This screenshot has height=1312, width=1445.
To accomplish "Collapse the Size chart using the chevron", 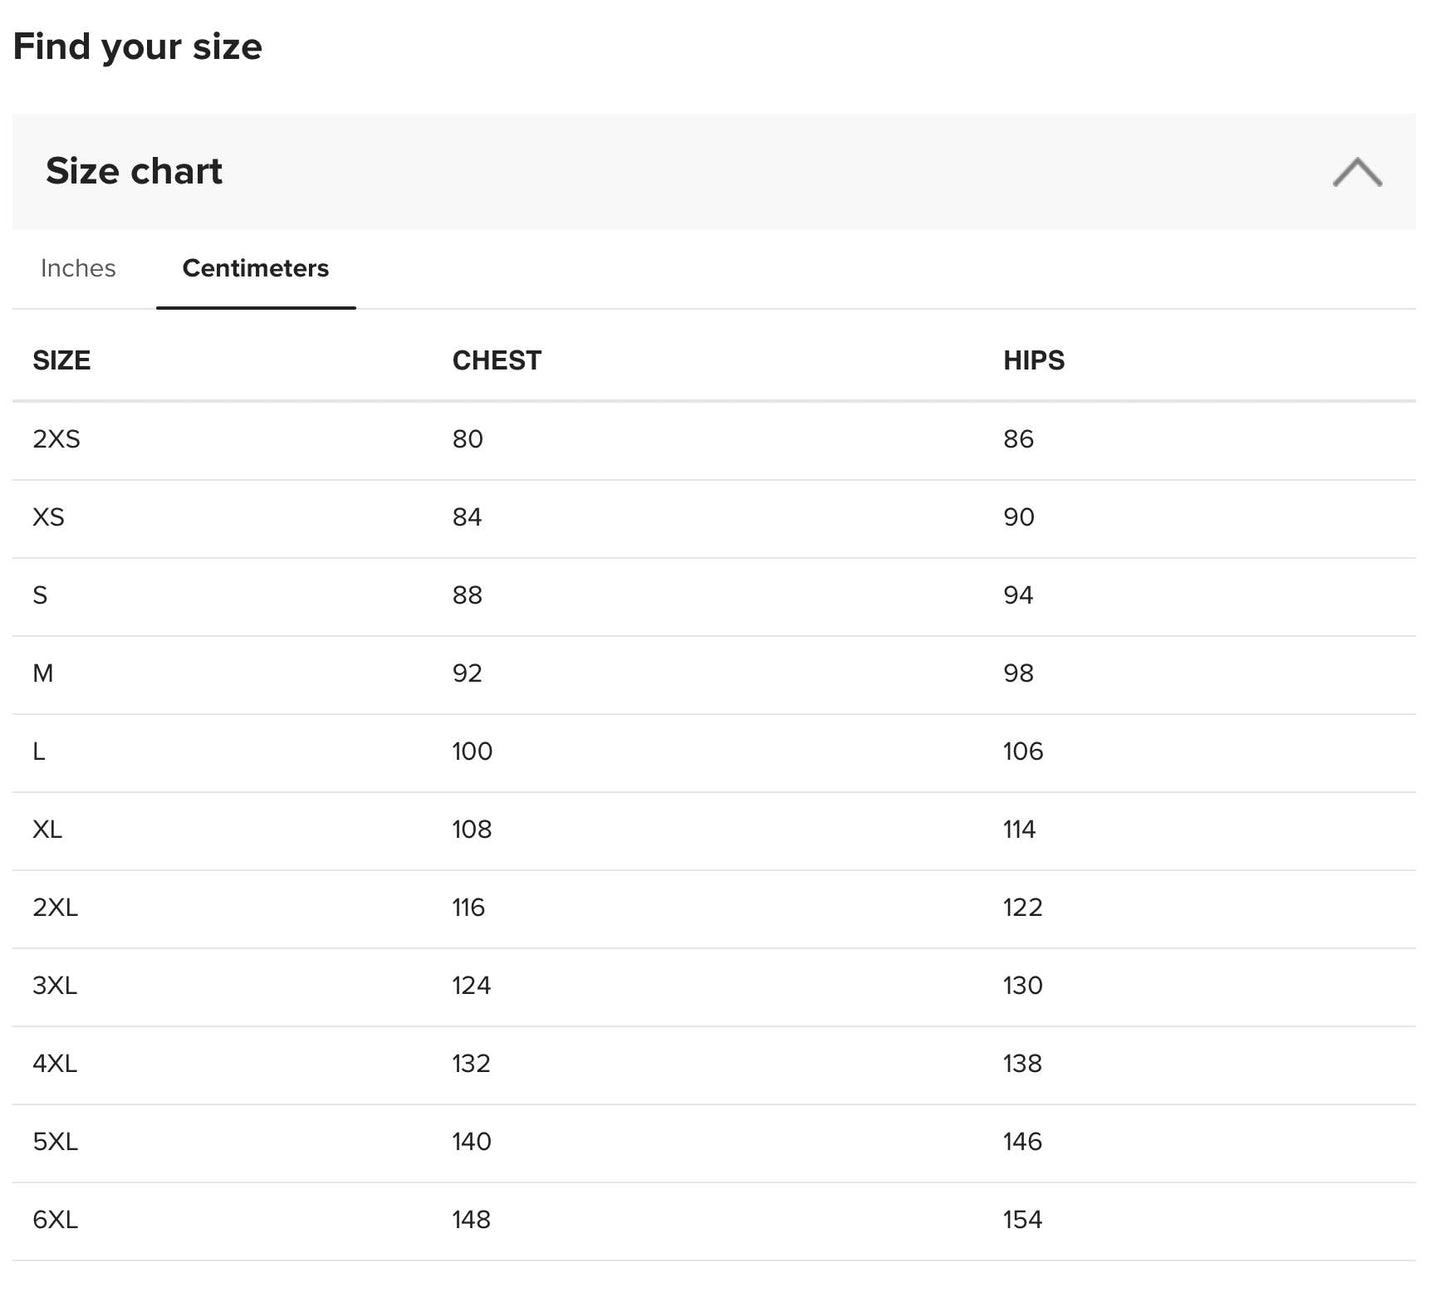I will (1356, 172).
